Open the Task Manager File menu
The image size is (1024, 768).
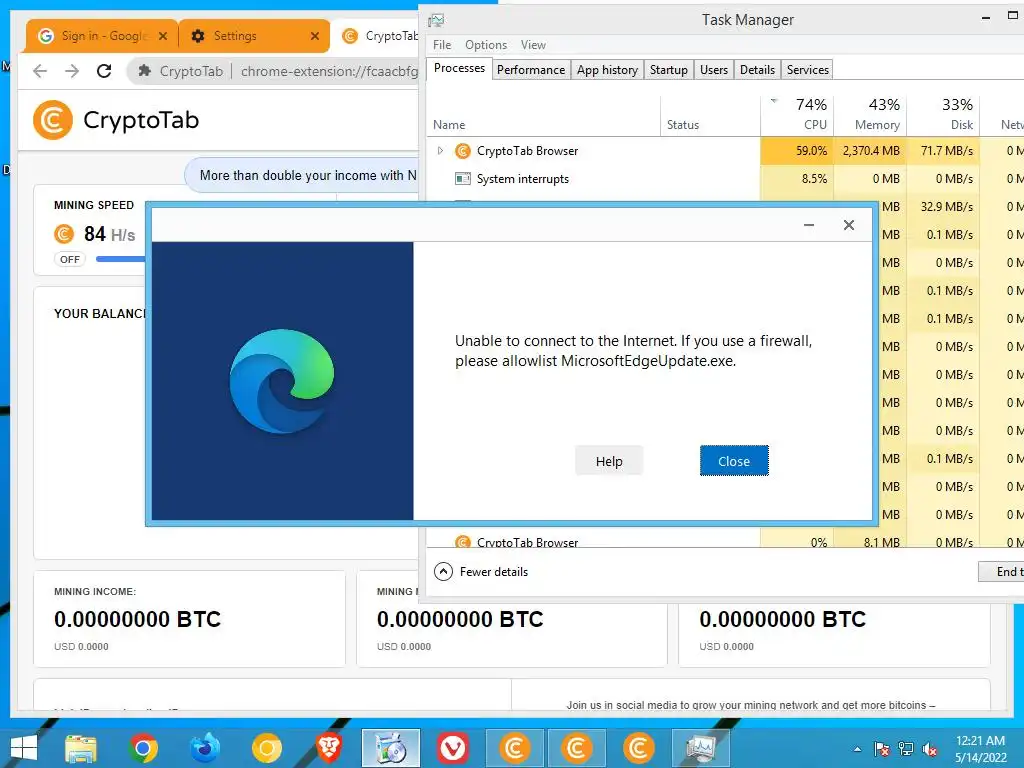(x=442, y=45)
